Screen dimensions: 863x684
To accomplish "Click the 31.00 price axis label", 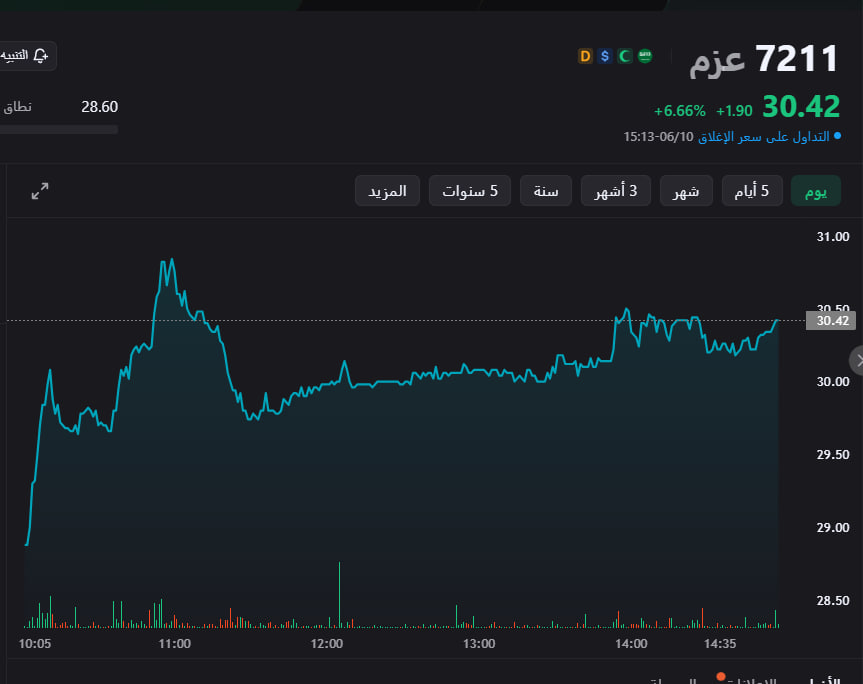I will click(x=833, y=237).
